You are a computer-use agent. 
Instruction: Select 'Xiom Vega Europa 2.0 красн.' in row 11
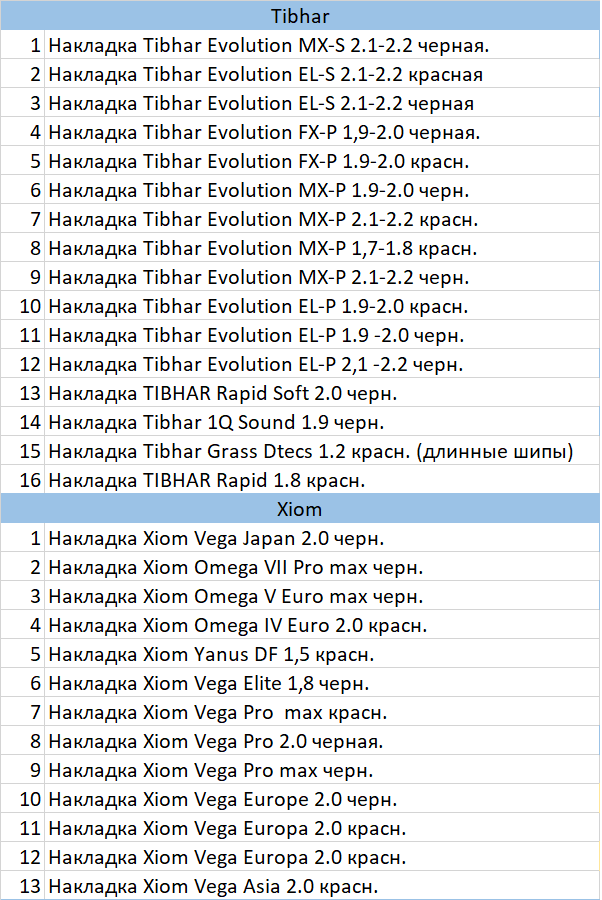pos(322,828)
